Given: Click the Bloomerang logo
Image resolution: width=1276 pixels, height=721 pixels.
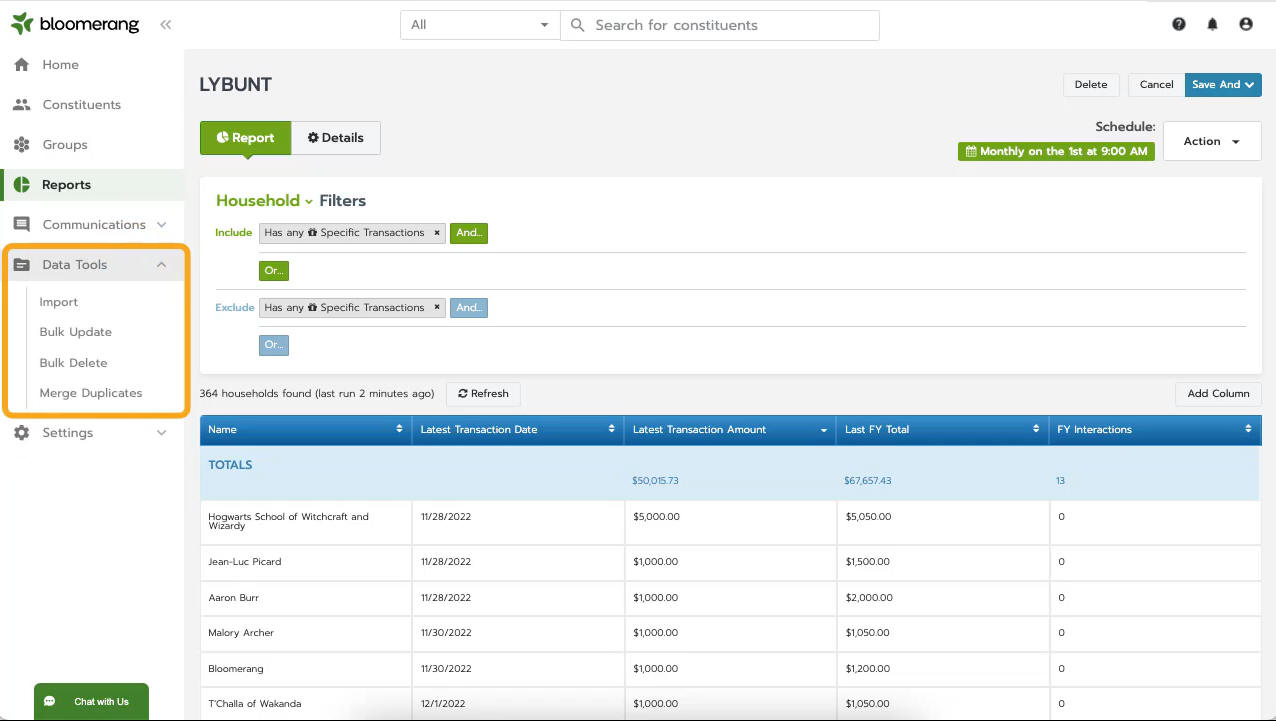Looking at the screenshot, I should (x=75, y=24).
